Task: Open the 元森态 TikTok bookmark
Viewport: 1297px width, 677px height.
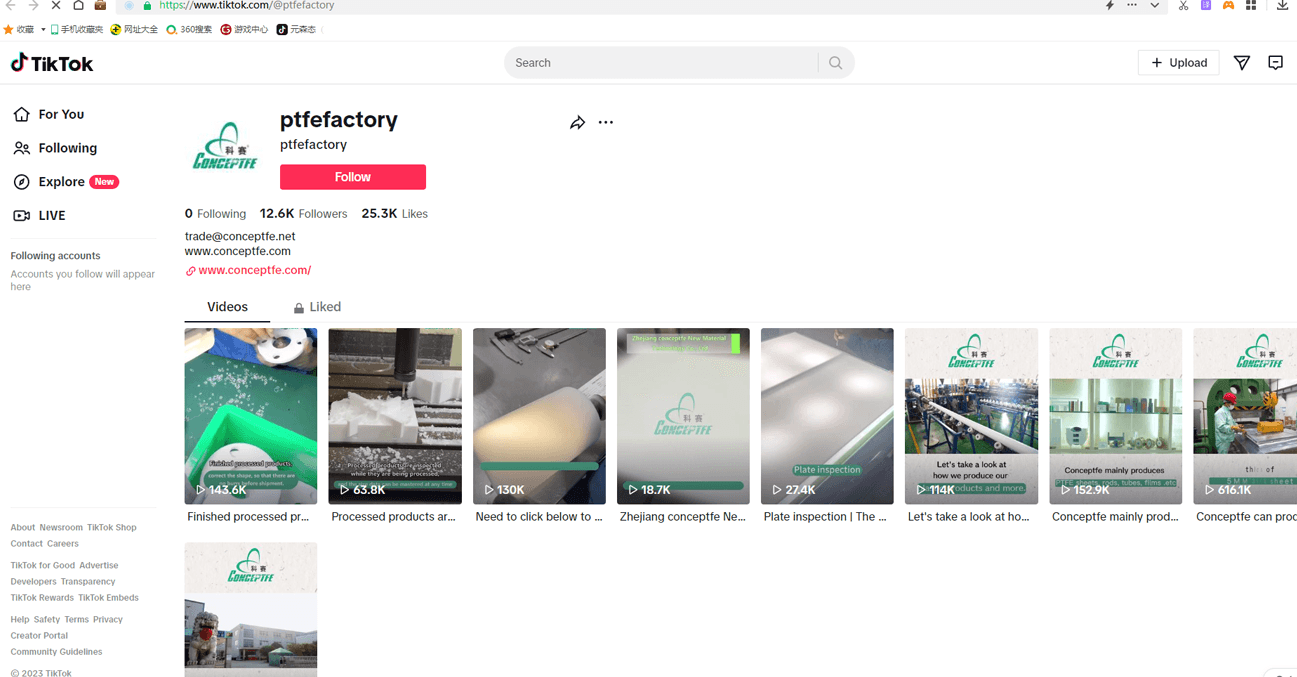Action: coord(296,29)
